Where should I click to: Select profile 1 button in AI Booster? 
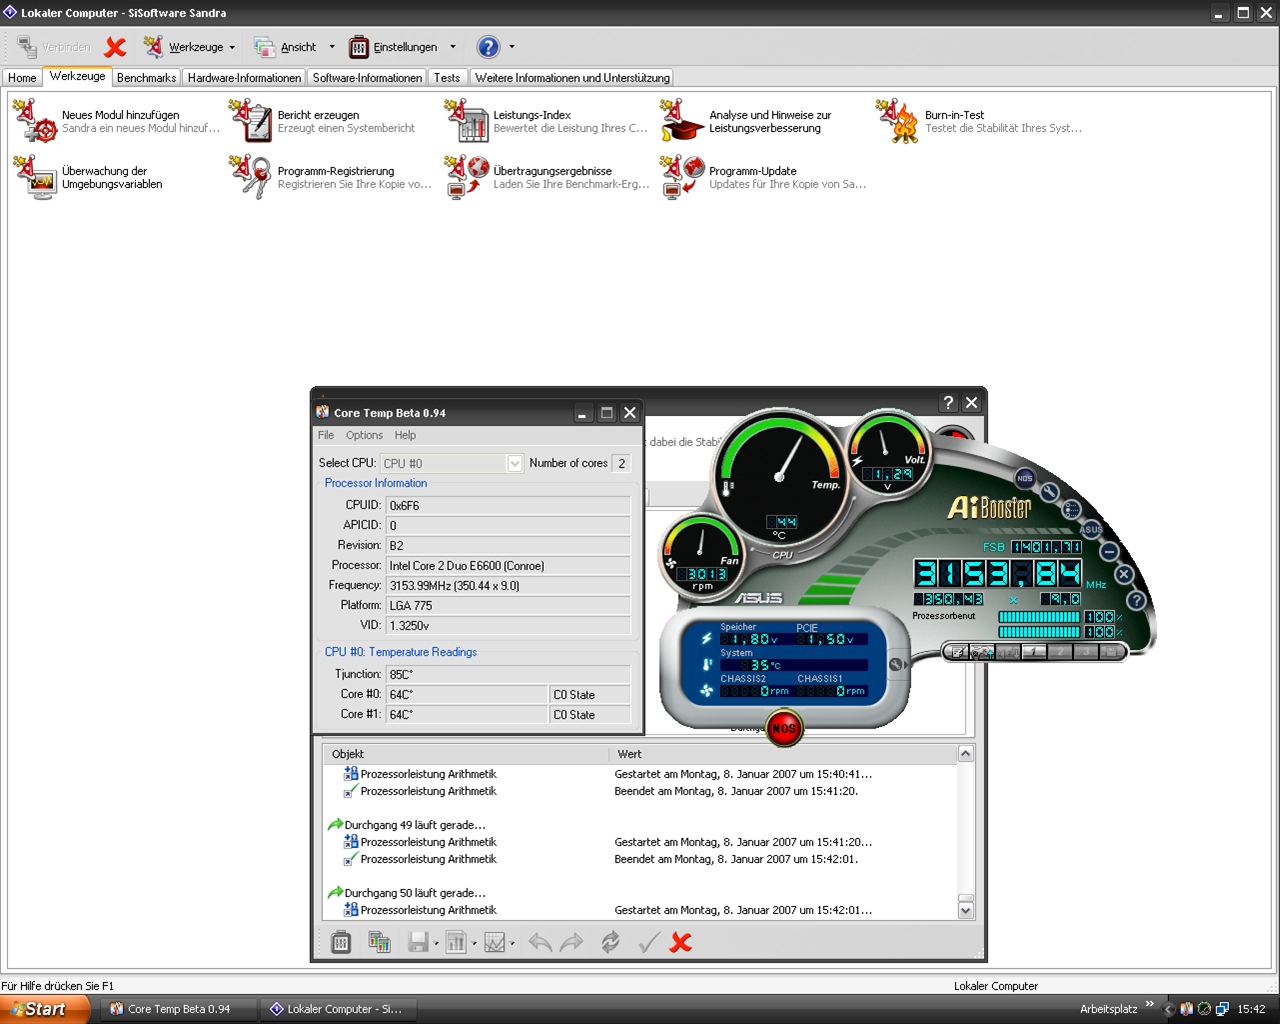pyautogui.click(x=1034, y=652)
